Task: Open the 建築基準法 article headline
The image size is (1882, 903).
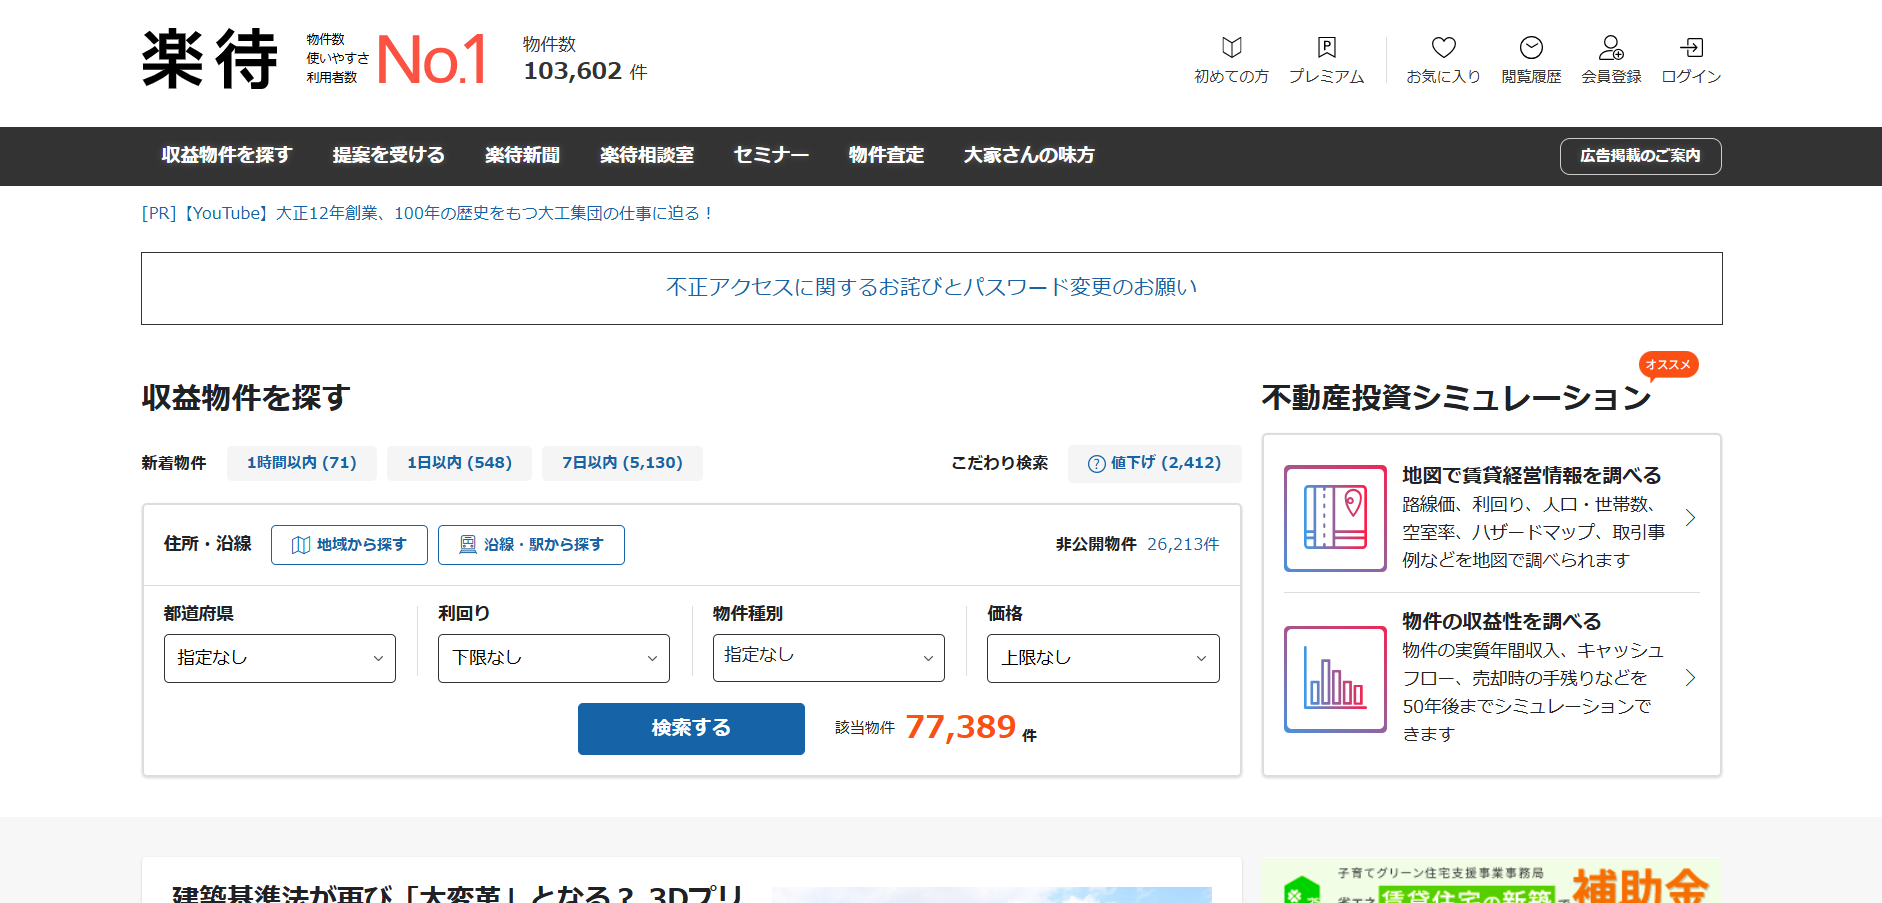Action: pyautogui.click(x=458, y=893)
